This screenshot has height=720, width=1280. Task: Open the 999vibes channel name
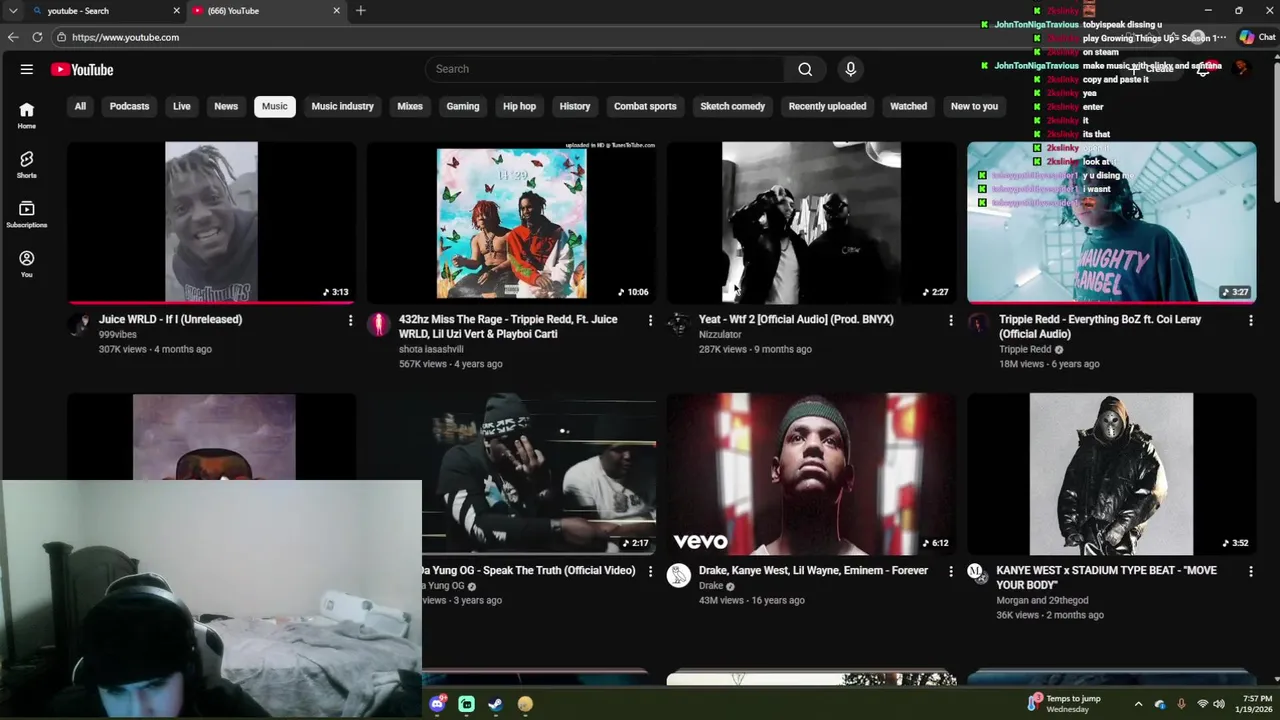[118, 335]
